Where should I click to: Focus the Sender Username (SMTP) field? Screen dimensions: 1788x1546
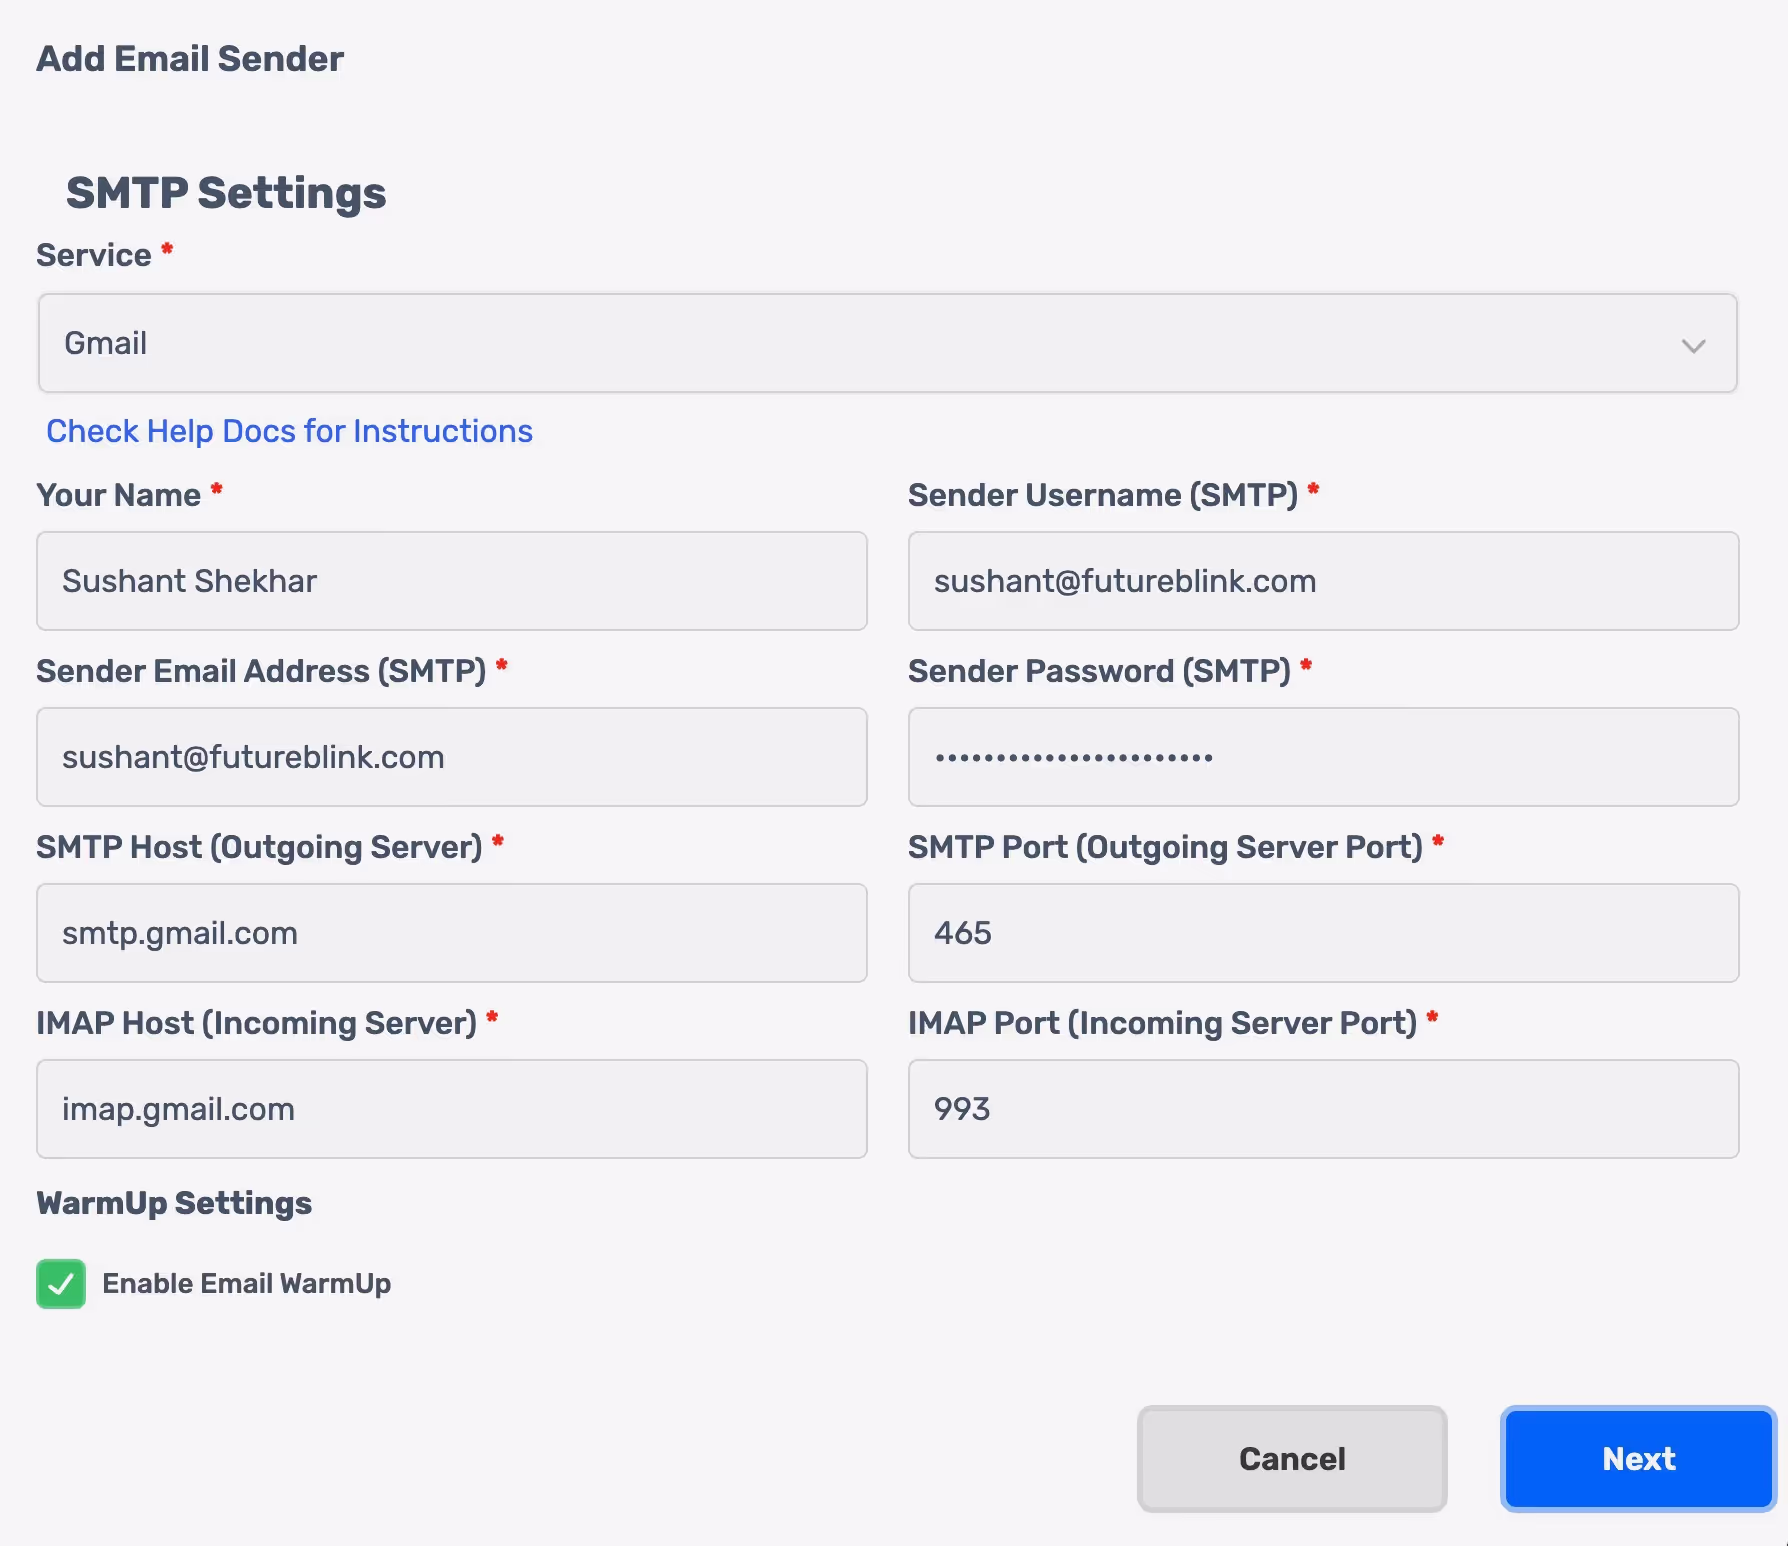coord(1322,581)
